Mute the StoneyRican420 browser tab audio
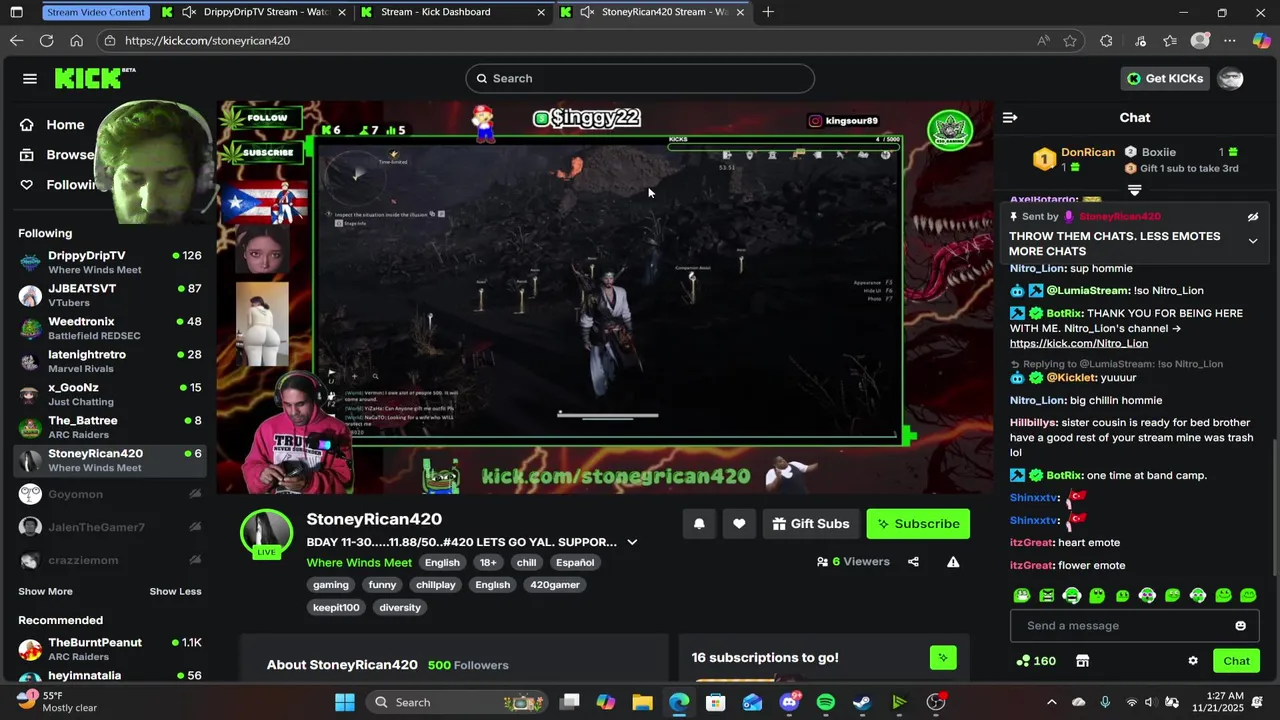 point(587,12)
